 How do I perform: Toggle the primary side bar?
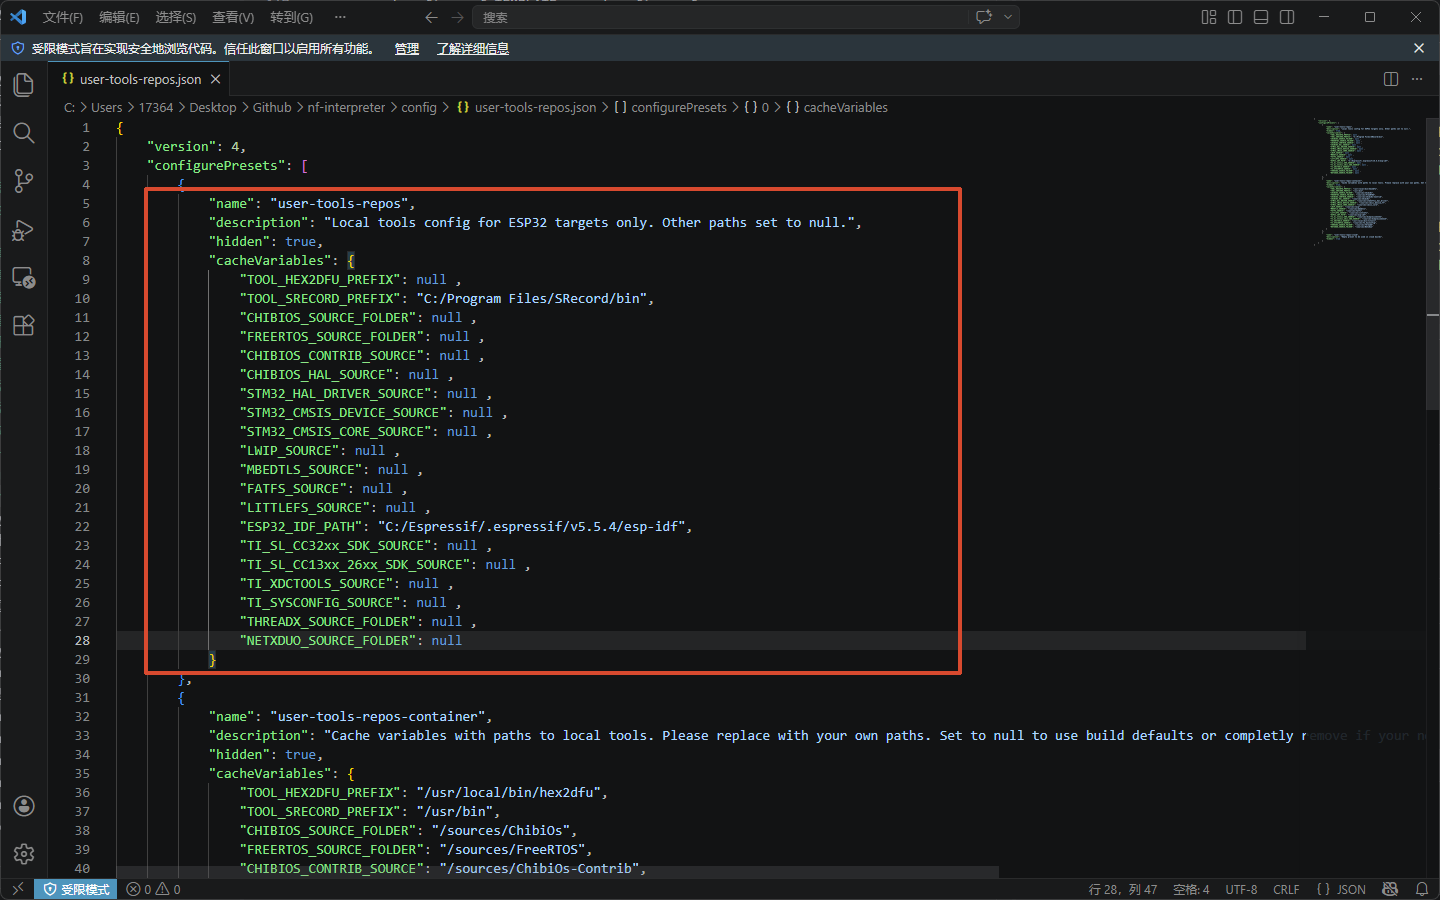click(x=1235, y=17)
